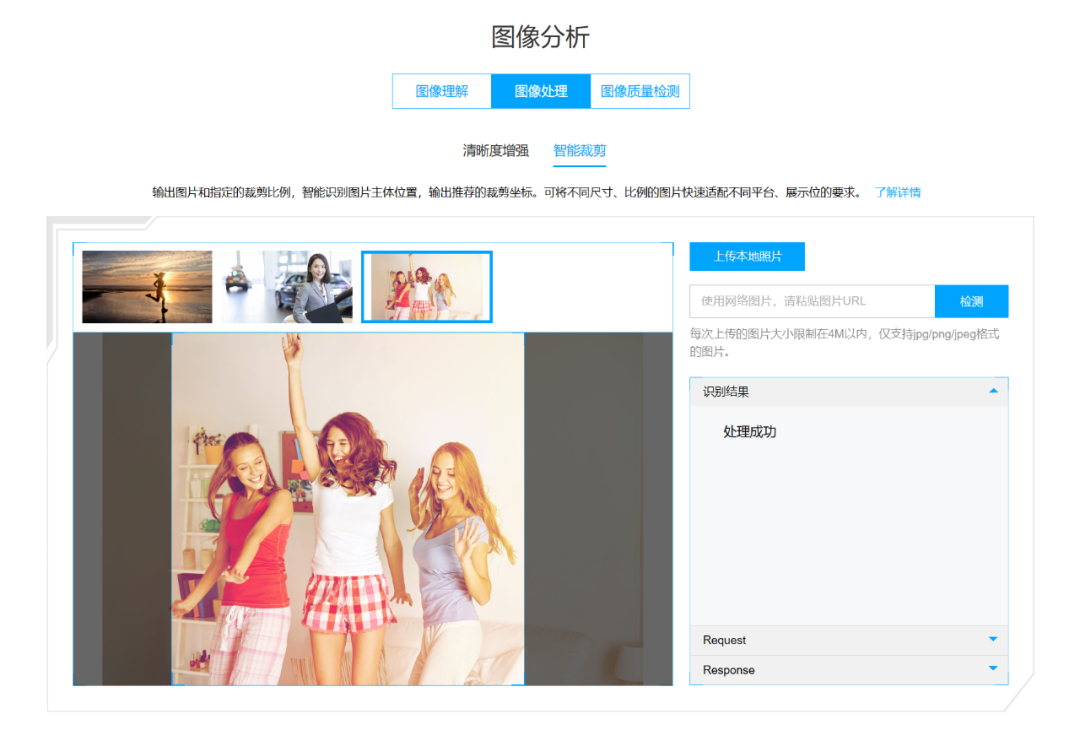Screen dimensions: 1080x730
Task: Click the Response label text
Action: pyautogui.click(x=729, y=670)
